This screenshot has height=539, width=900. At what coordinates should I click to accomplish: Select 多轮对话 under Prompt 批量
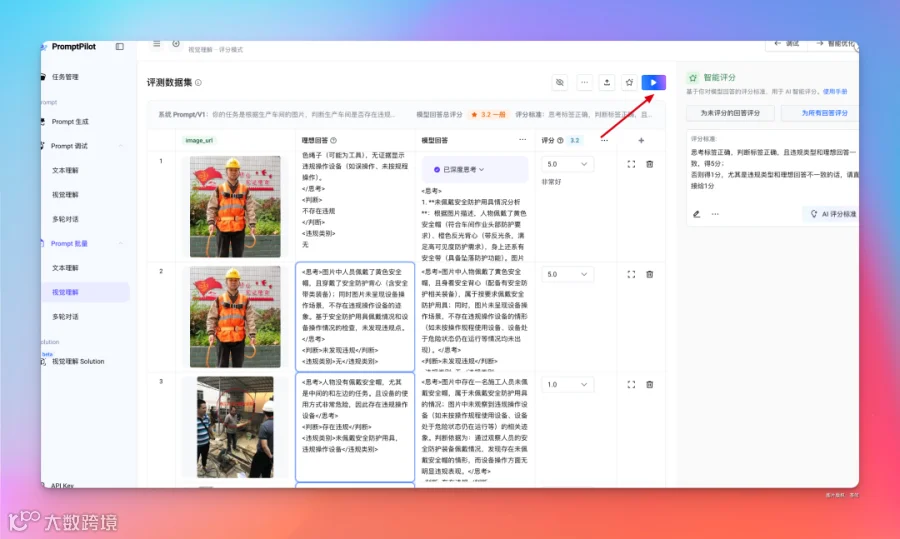(65, 317)
